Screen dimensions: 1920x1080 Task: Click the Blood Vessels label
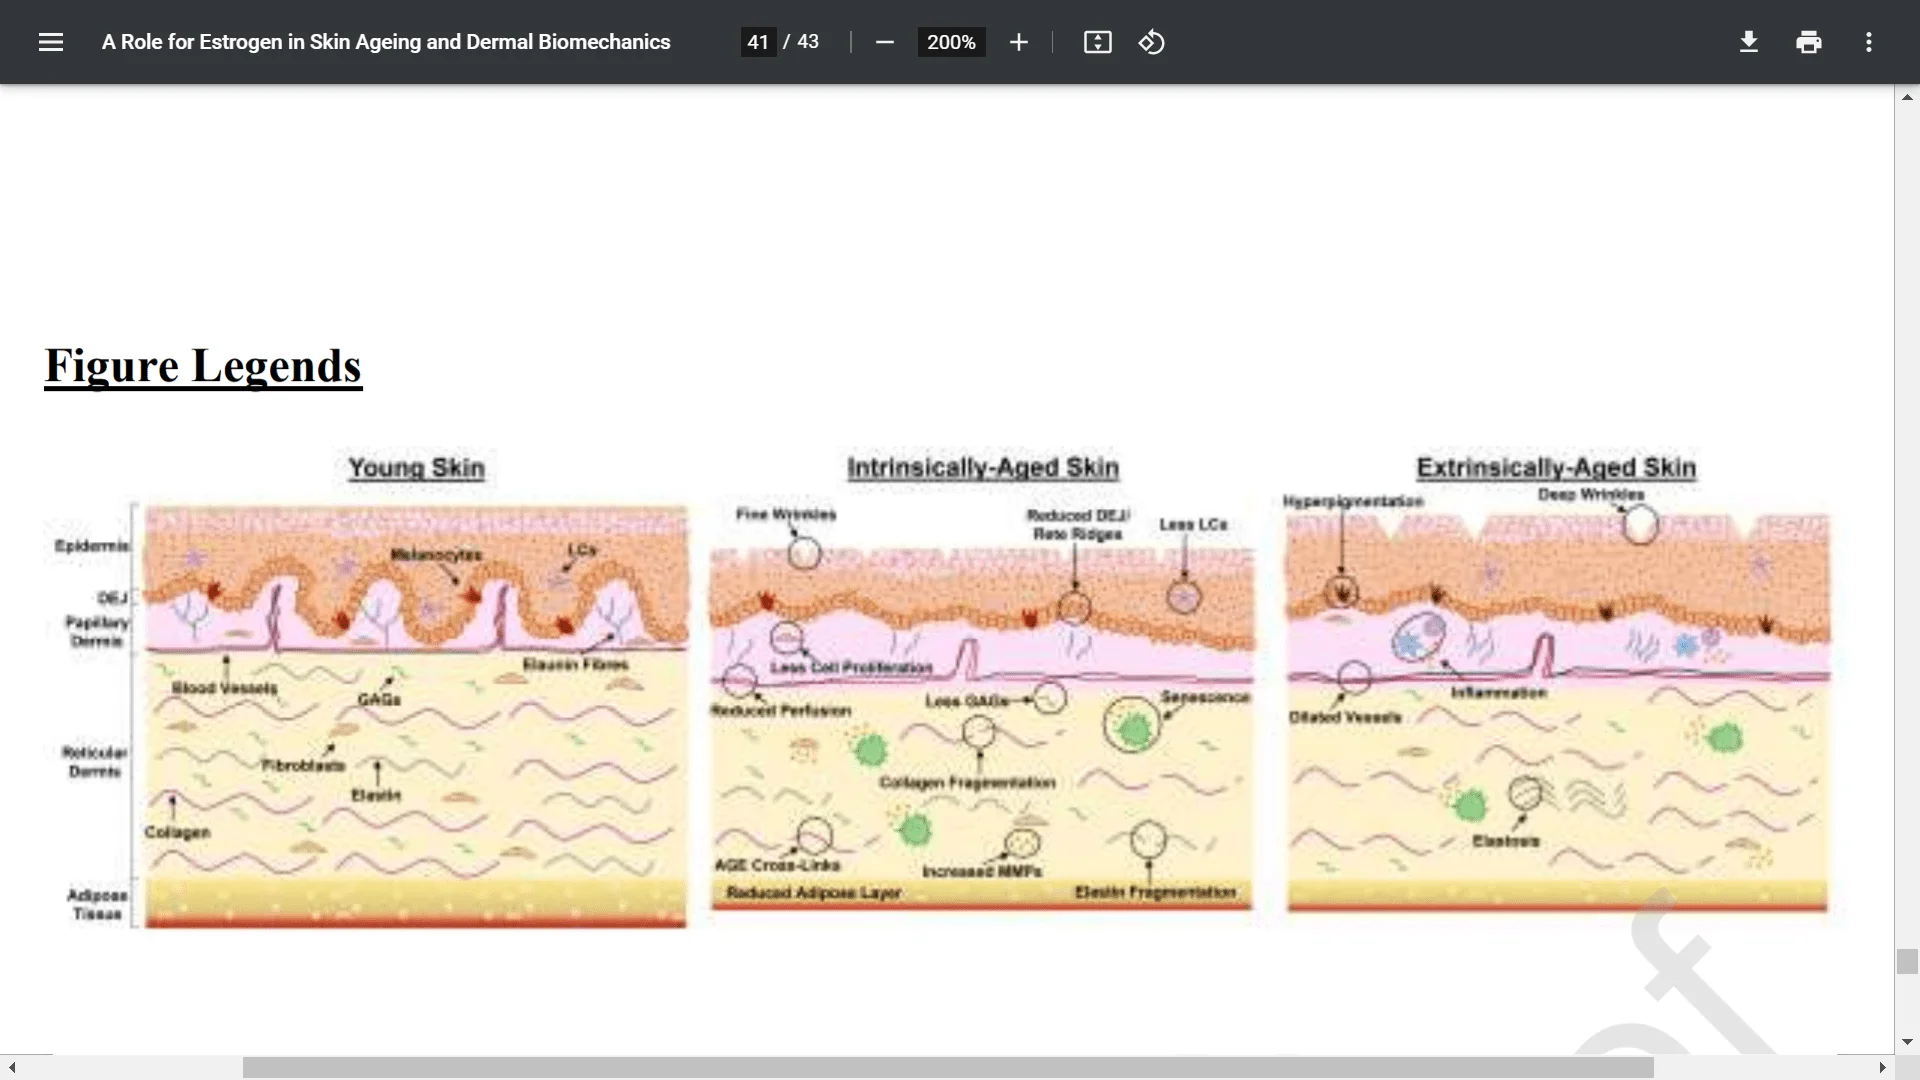224,688
